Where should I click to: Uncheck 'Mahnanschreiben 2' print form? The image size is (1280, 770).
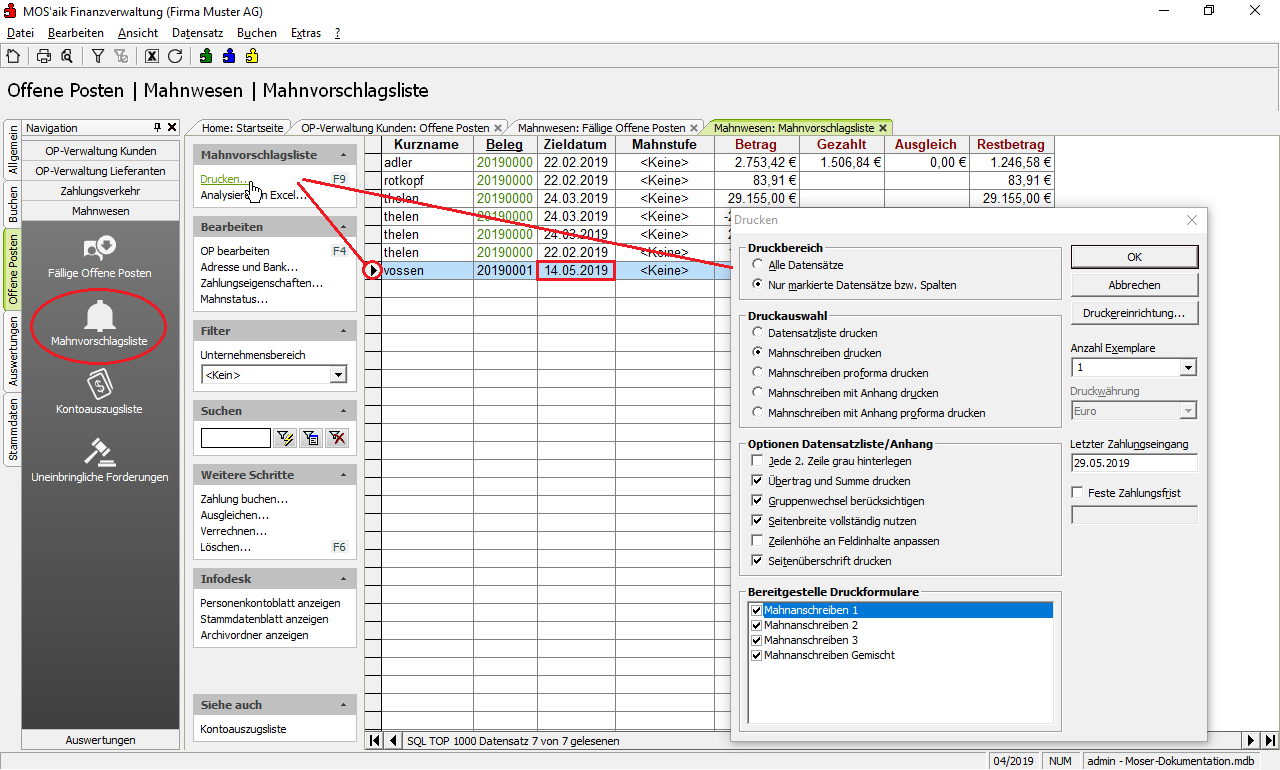(x=756, y=625)
